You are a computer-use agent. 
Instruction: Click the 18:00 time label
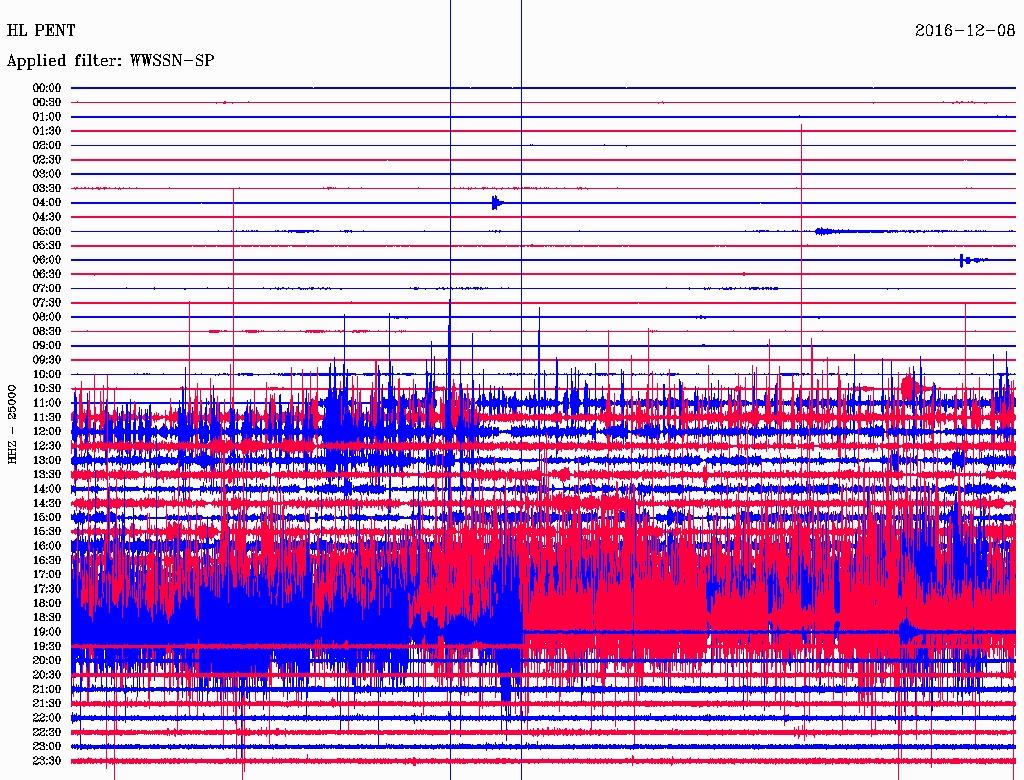47,603
